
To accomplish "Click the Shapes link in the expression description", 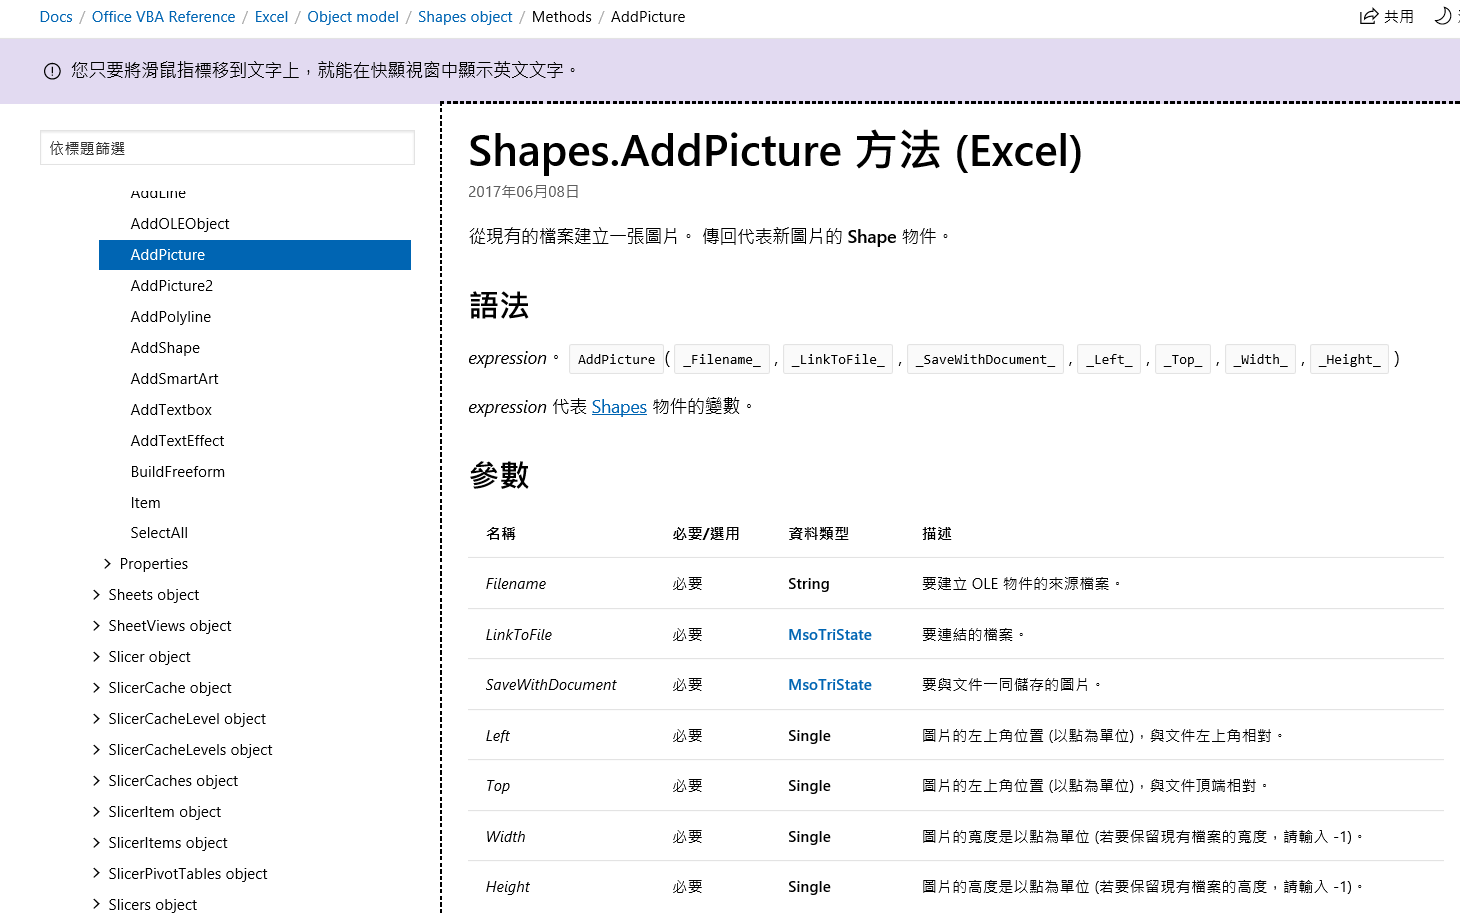I will [x=619, y=407].
